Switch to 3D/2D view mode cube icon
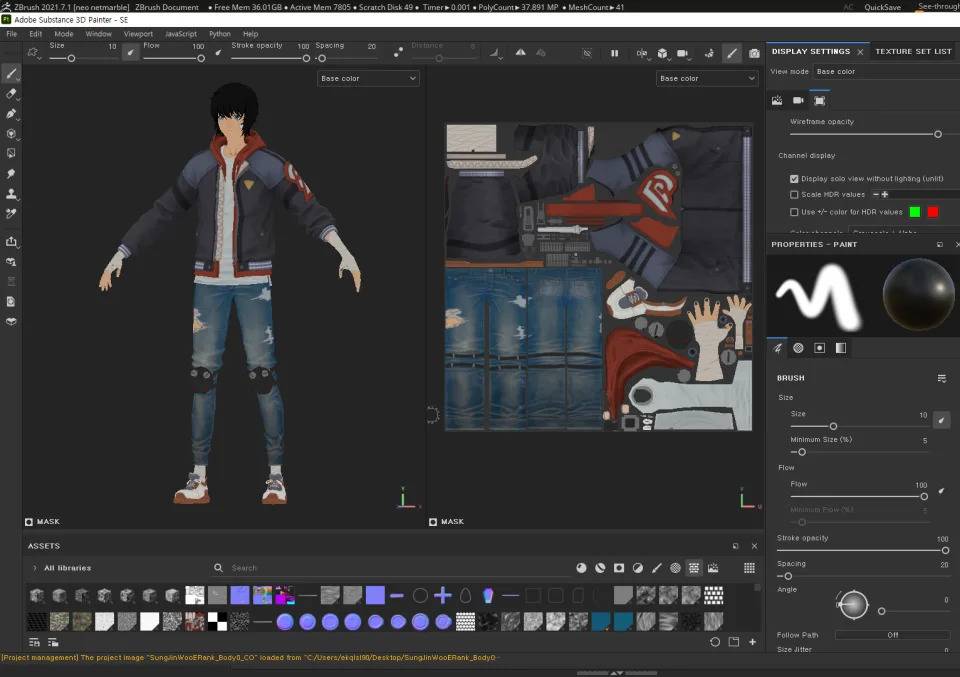960x677 pixels. click(x=662, y=53)
